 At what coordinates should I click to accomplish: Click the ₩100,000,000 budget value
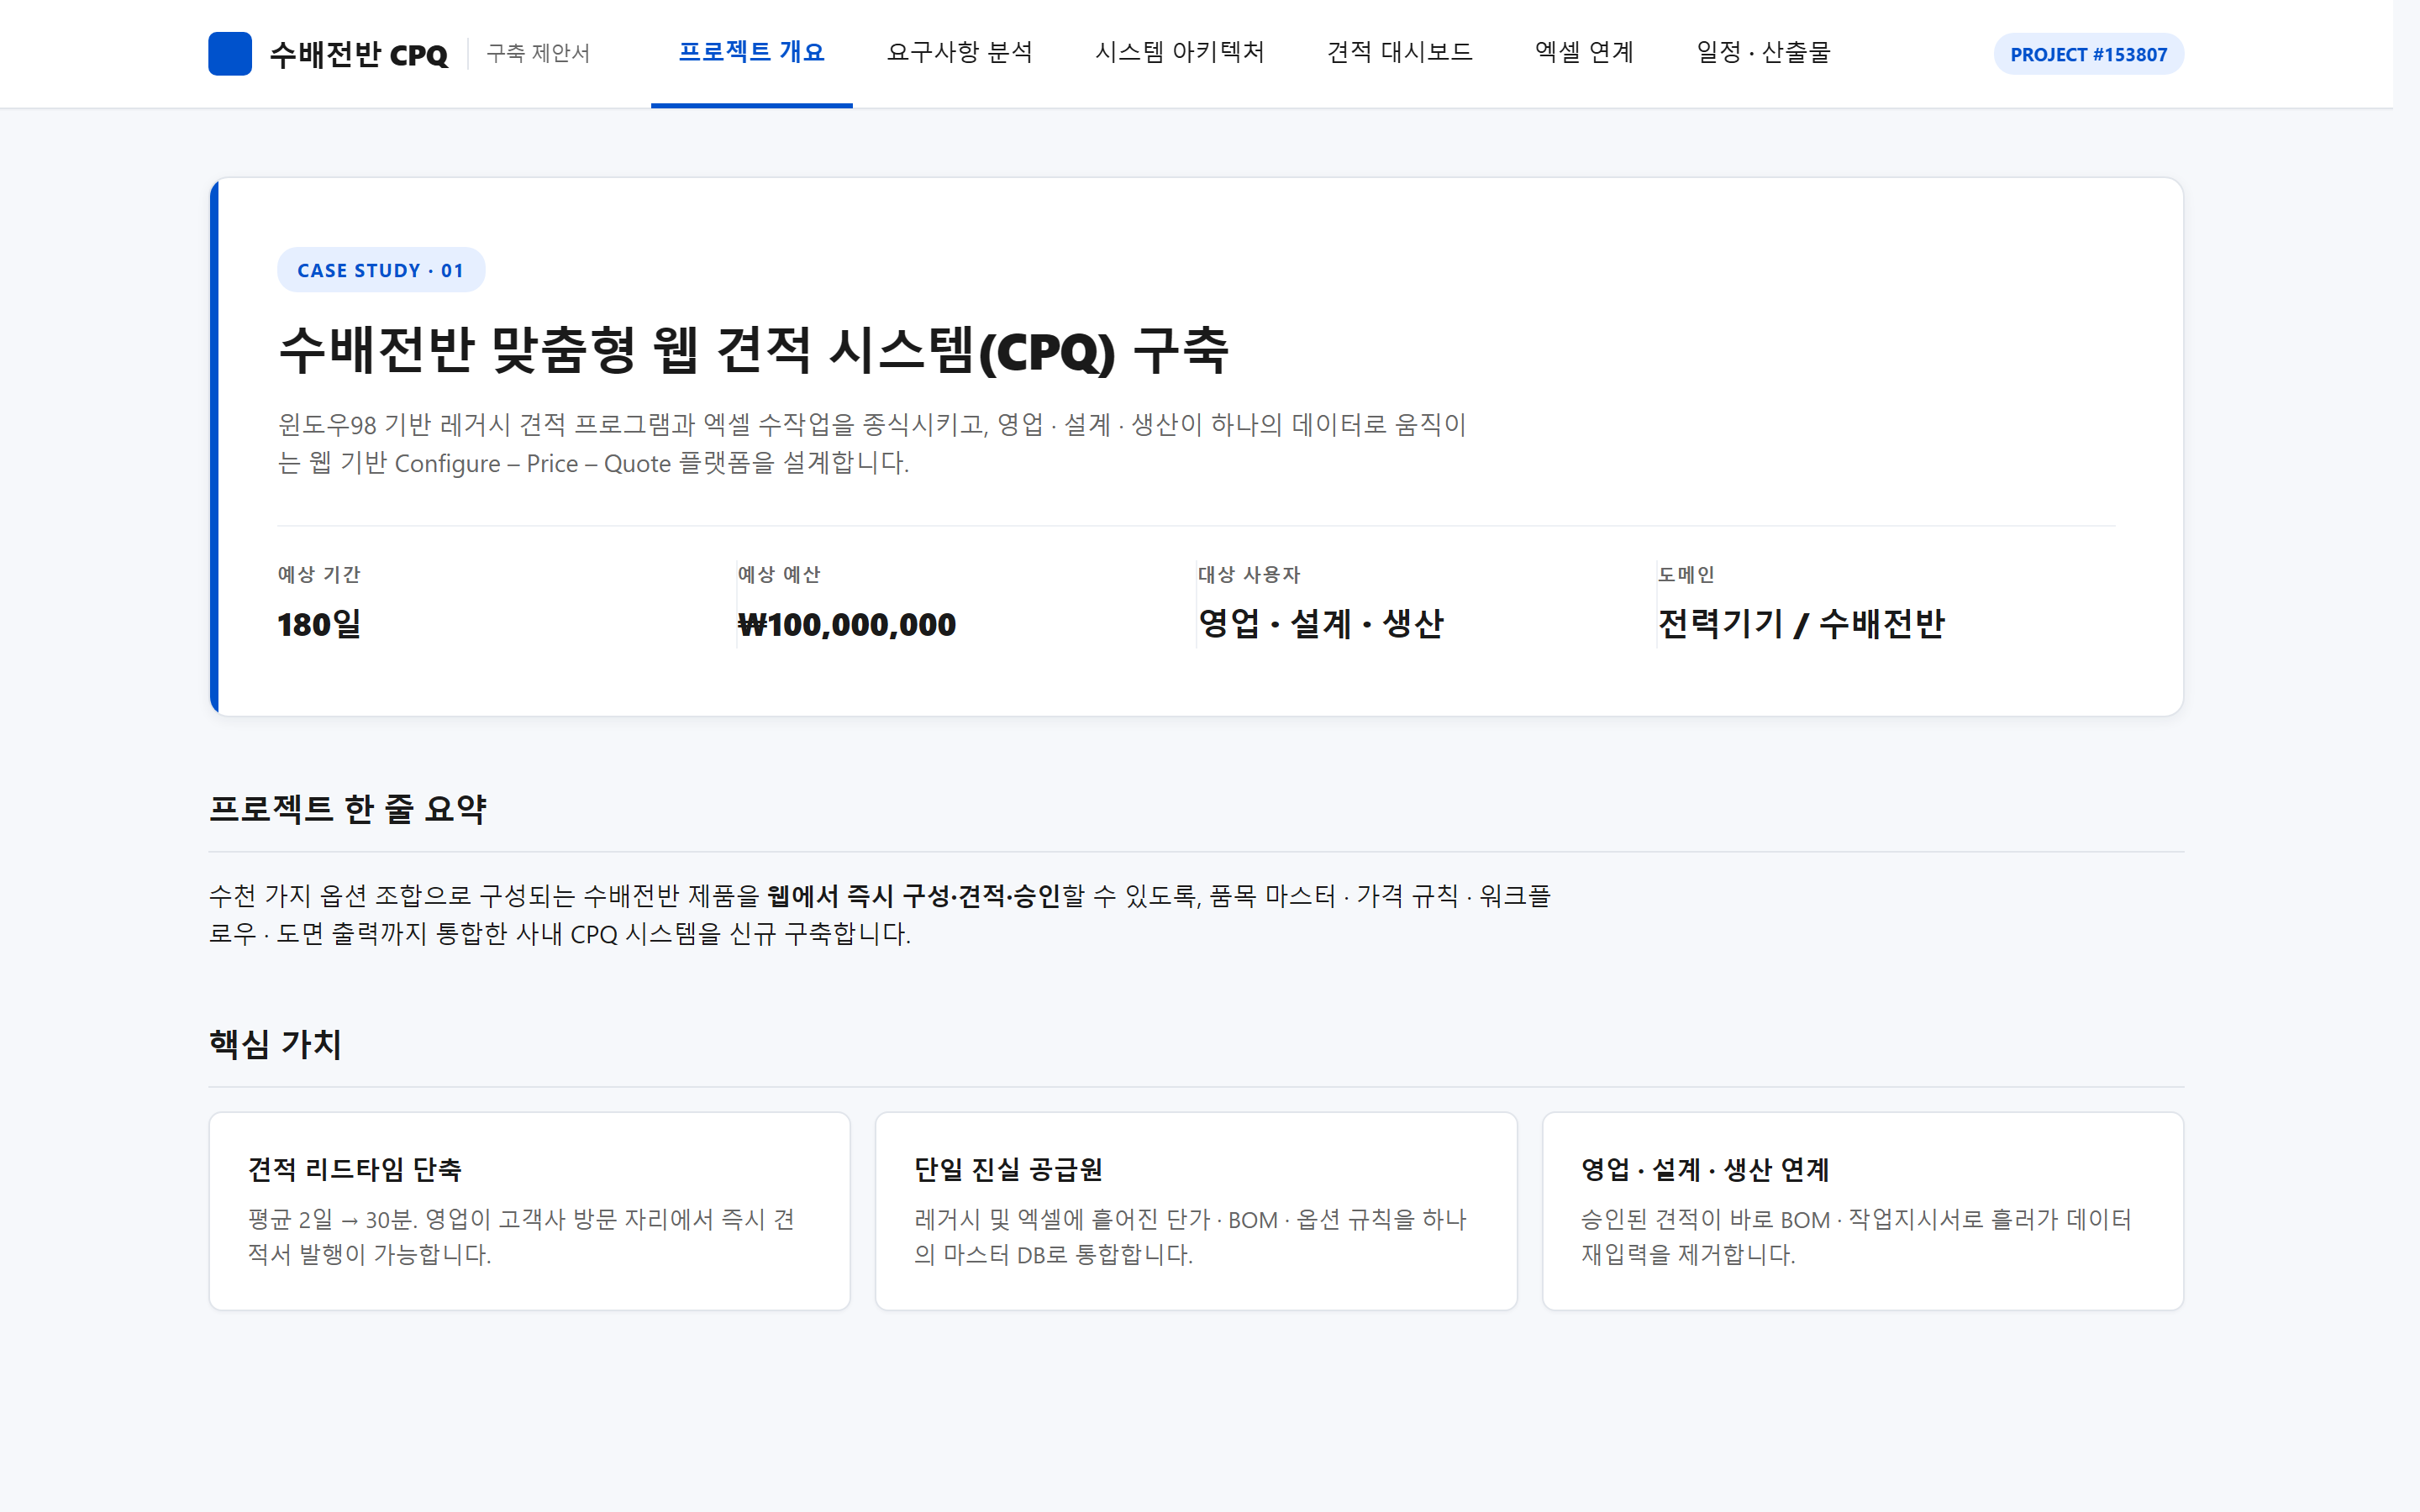pos(847,624)
